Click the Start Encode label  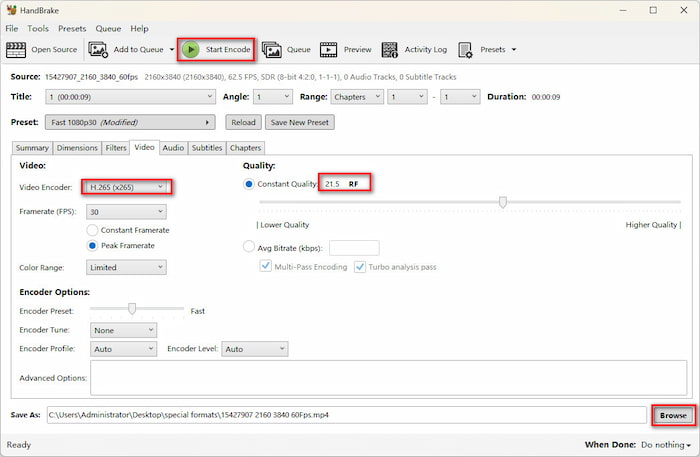228,50
